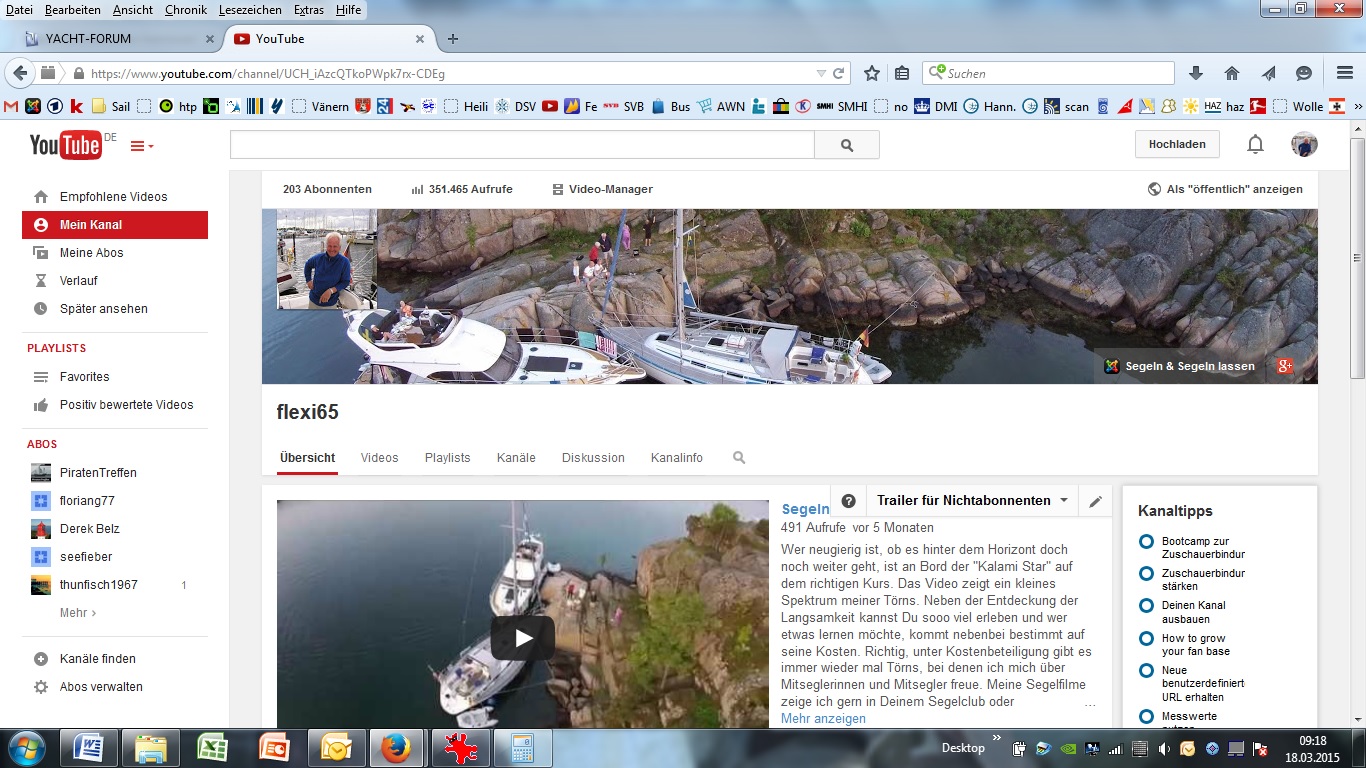
Task: Click the search magnifier button
Action: (847, 145)
